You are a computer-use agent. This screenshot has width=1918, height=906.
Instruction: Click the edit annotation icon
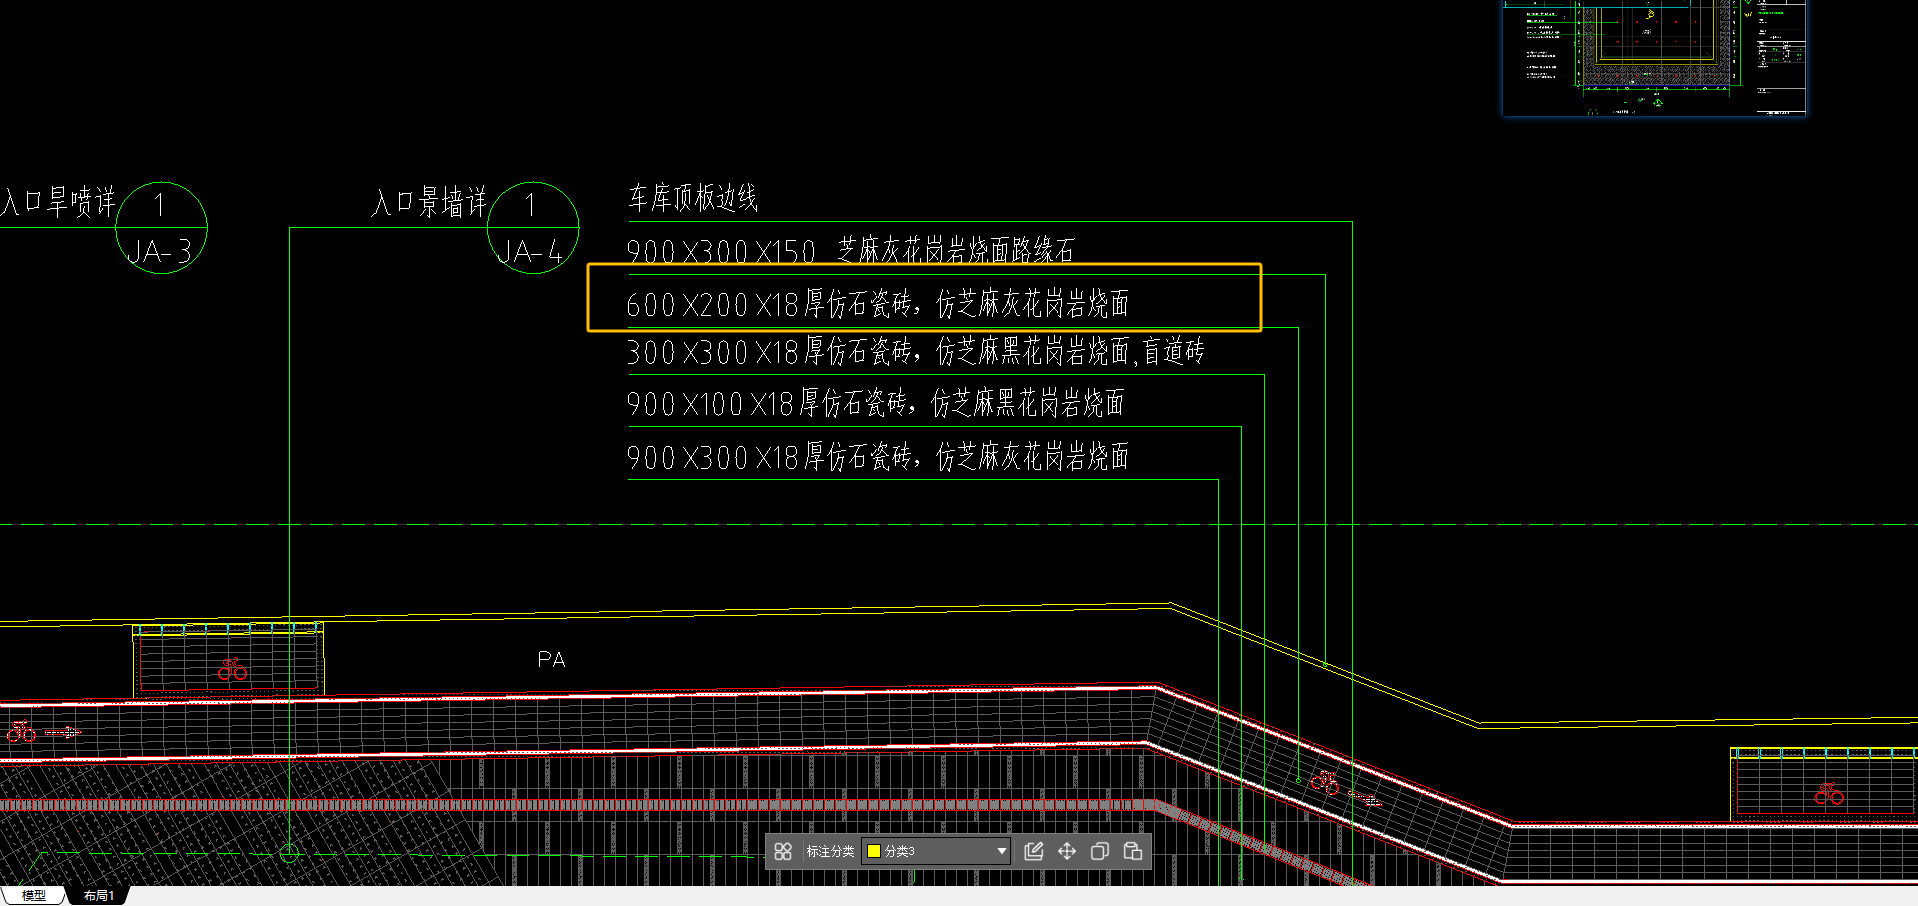pyautogui.click(x=1034, y=851)
